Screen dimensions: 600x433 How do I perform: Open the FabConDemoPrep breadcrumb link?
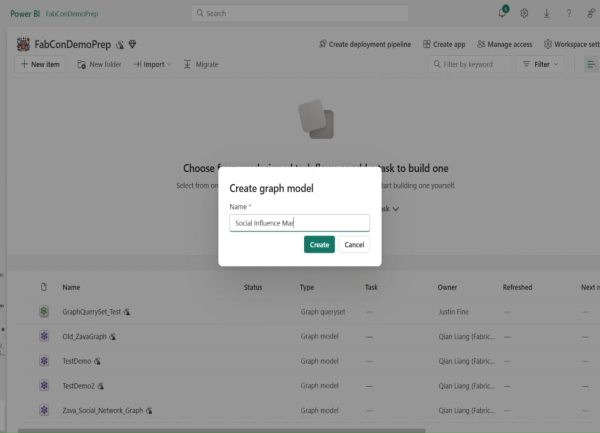coord(72,14)
